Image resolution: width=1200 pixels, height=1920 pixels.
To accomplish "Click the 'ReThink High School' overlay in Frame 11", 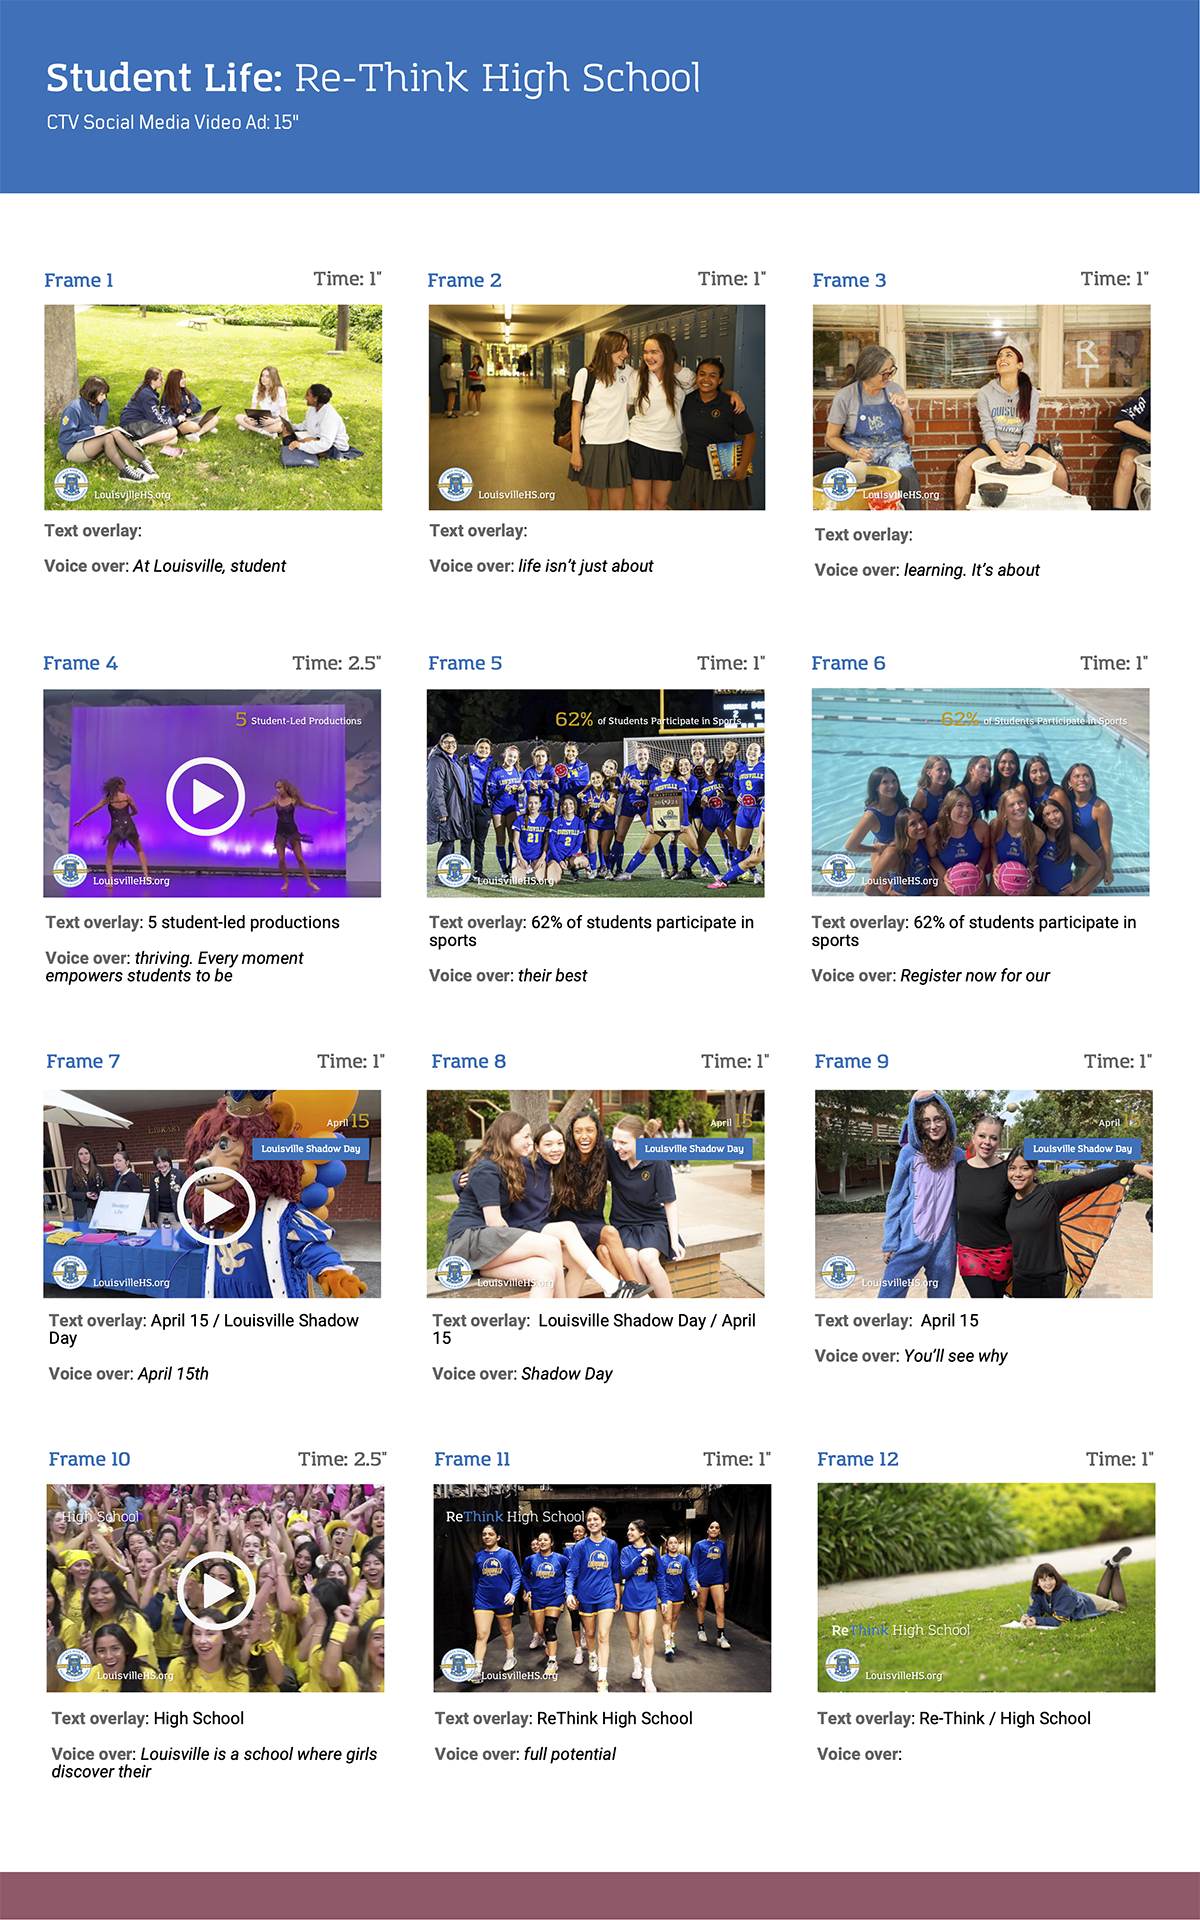I will pyautogui.click(x=515, y=1517).
